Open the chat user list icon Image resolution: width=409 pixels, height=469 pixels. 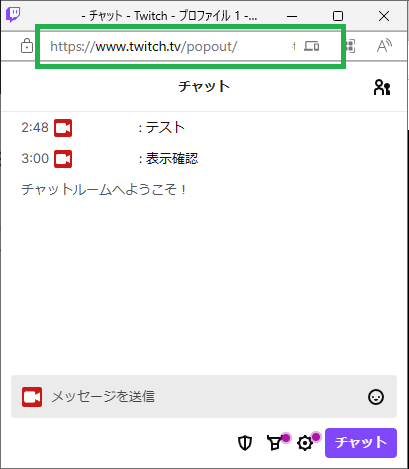coord(382,87)
